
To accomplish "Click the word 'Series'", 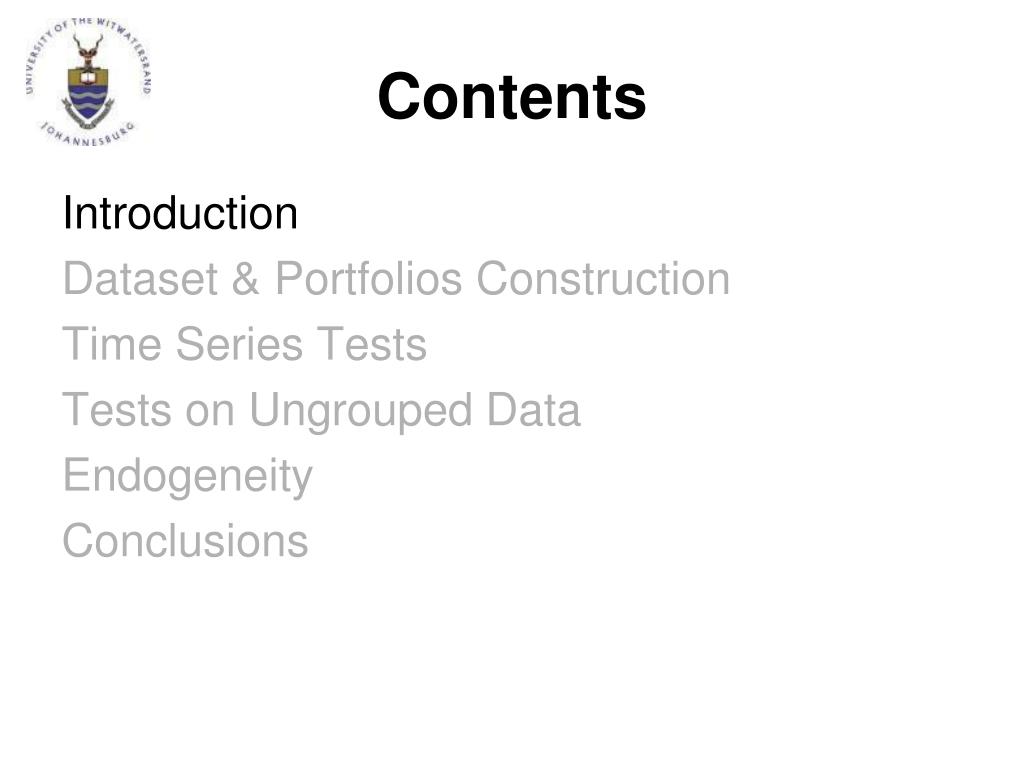I will tap(239, 344).
